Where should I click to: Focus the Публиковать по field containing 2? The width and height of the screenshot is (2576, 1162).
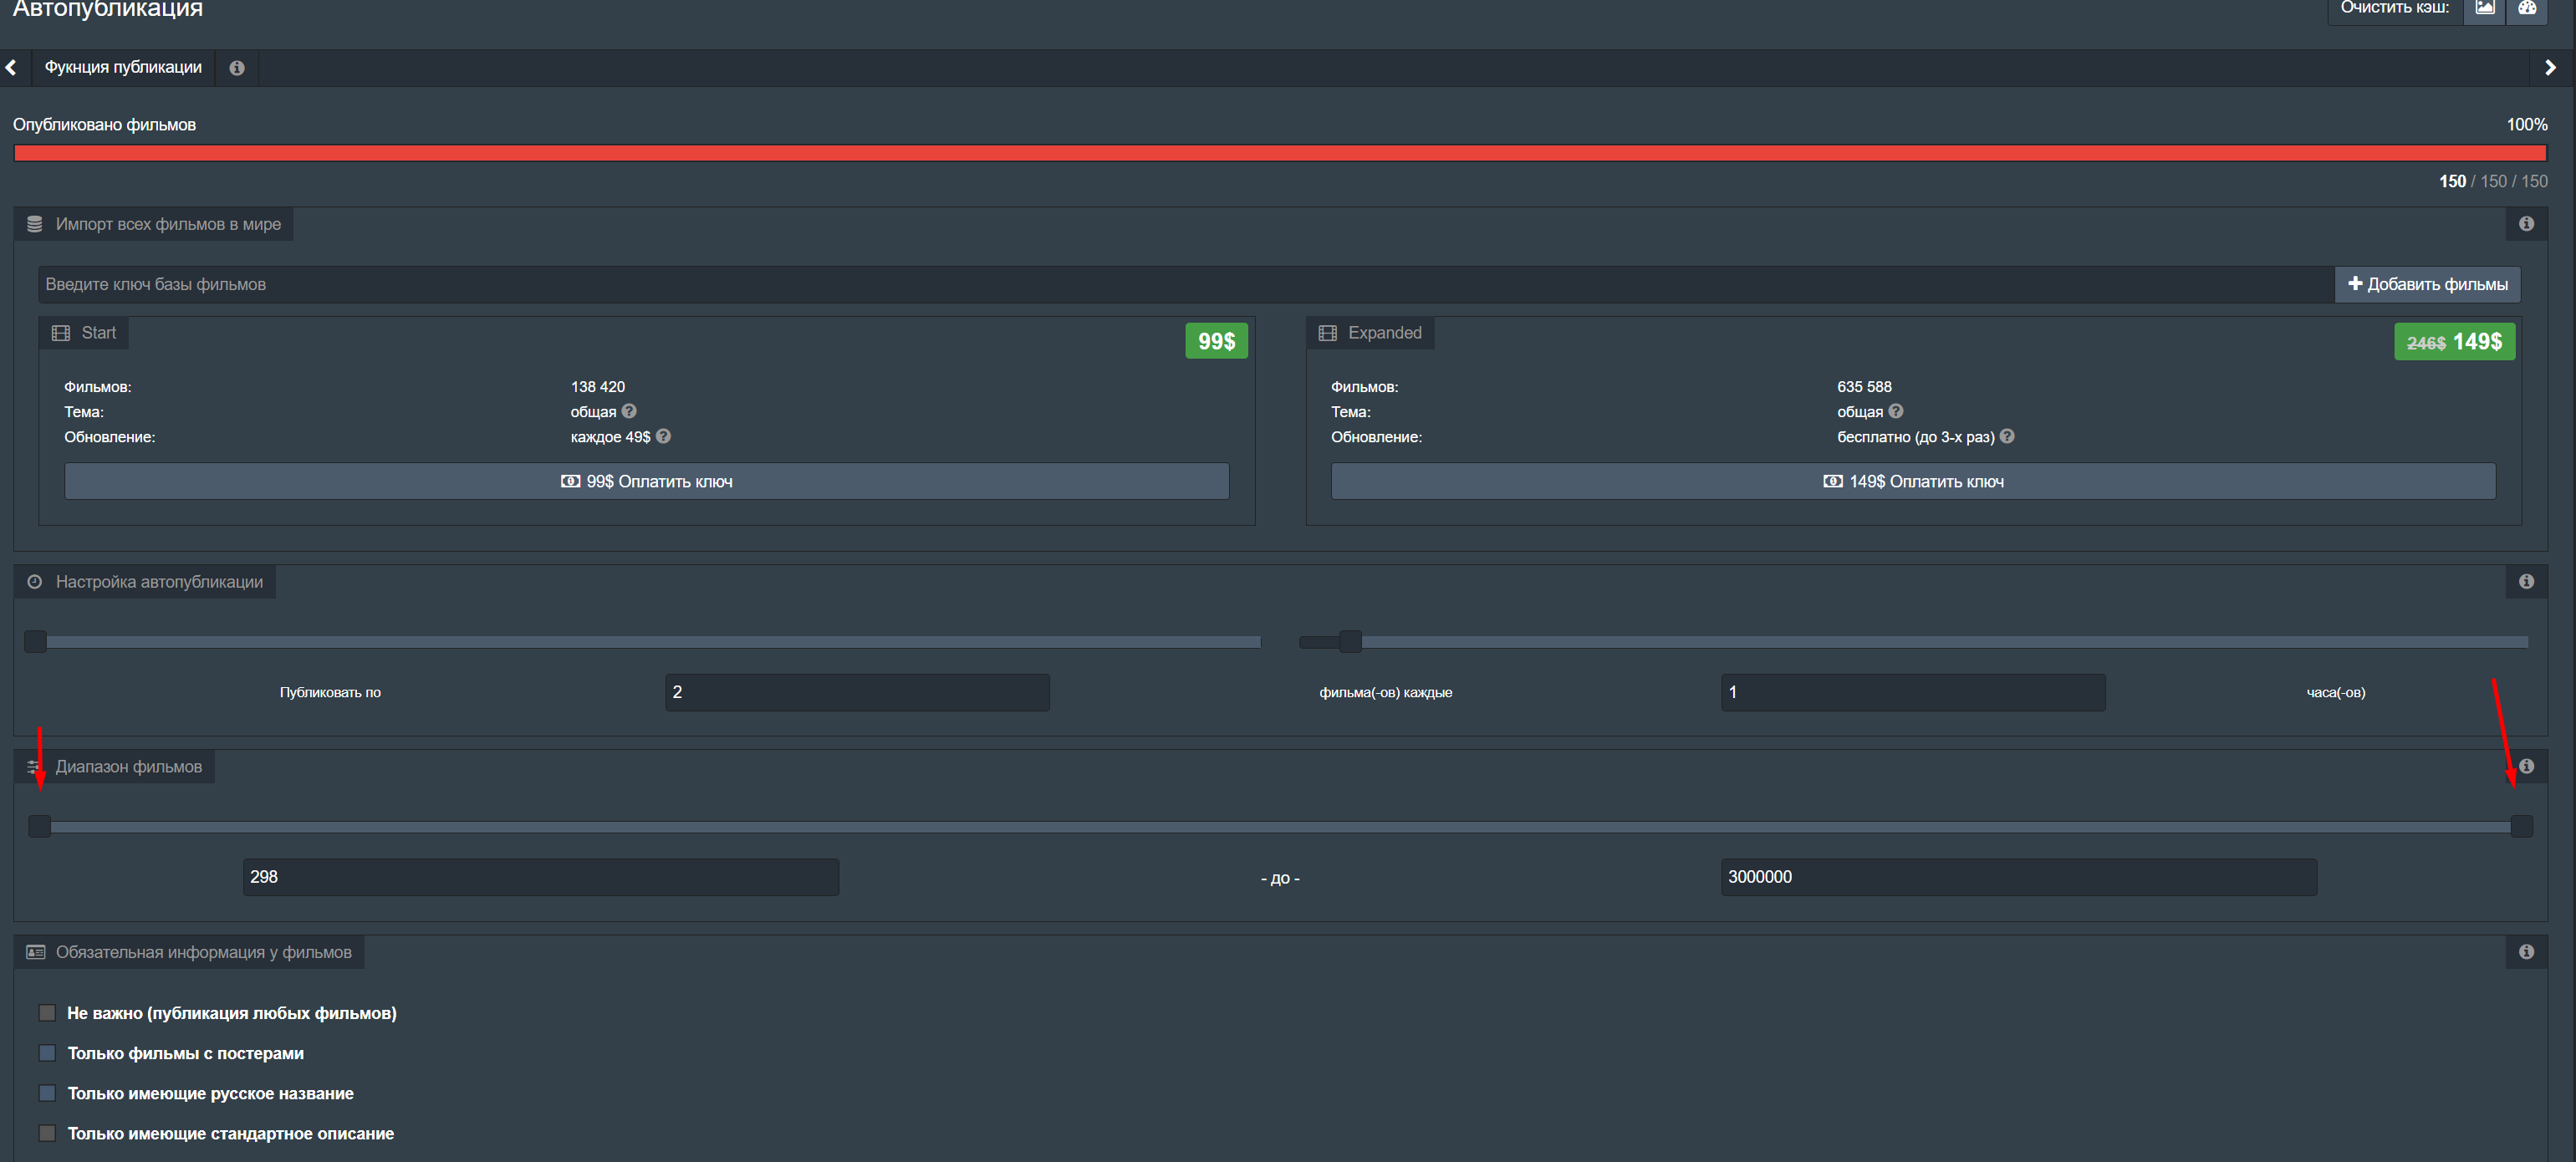pos(857,692)
